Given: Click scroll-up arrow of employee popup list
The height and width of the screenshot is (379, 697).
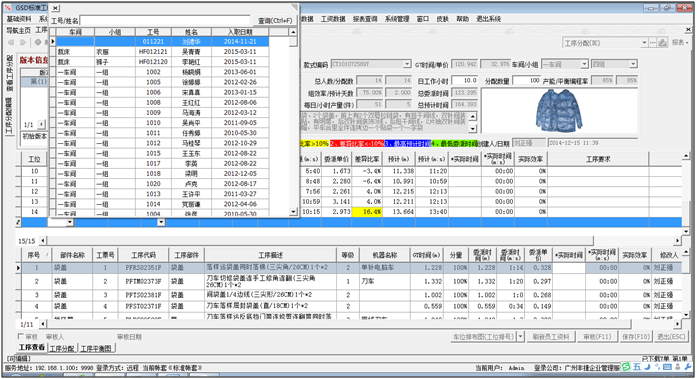Looking at the screenshot, I should coord(293,32).
